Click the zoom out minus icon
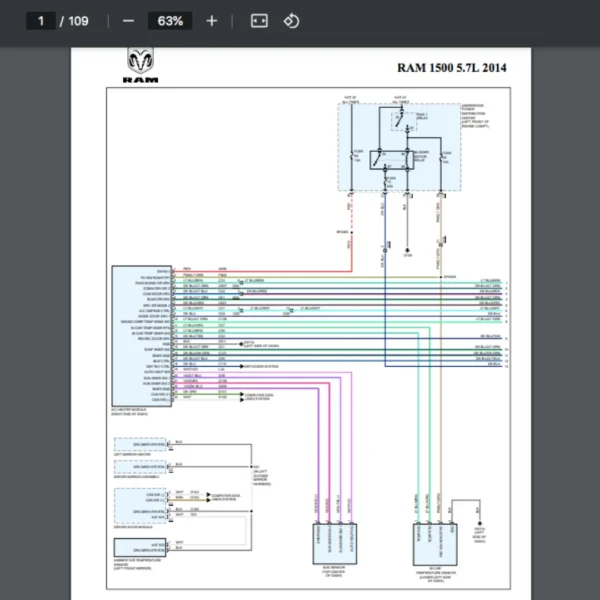The image size is (600, 600). coord(128,21)
